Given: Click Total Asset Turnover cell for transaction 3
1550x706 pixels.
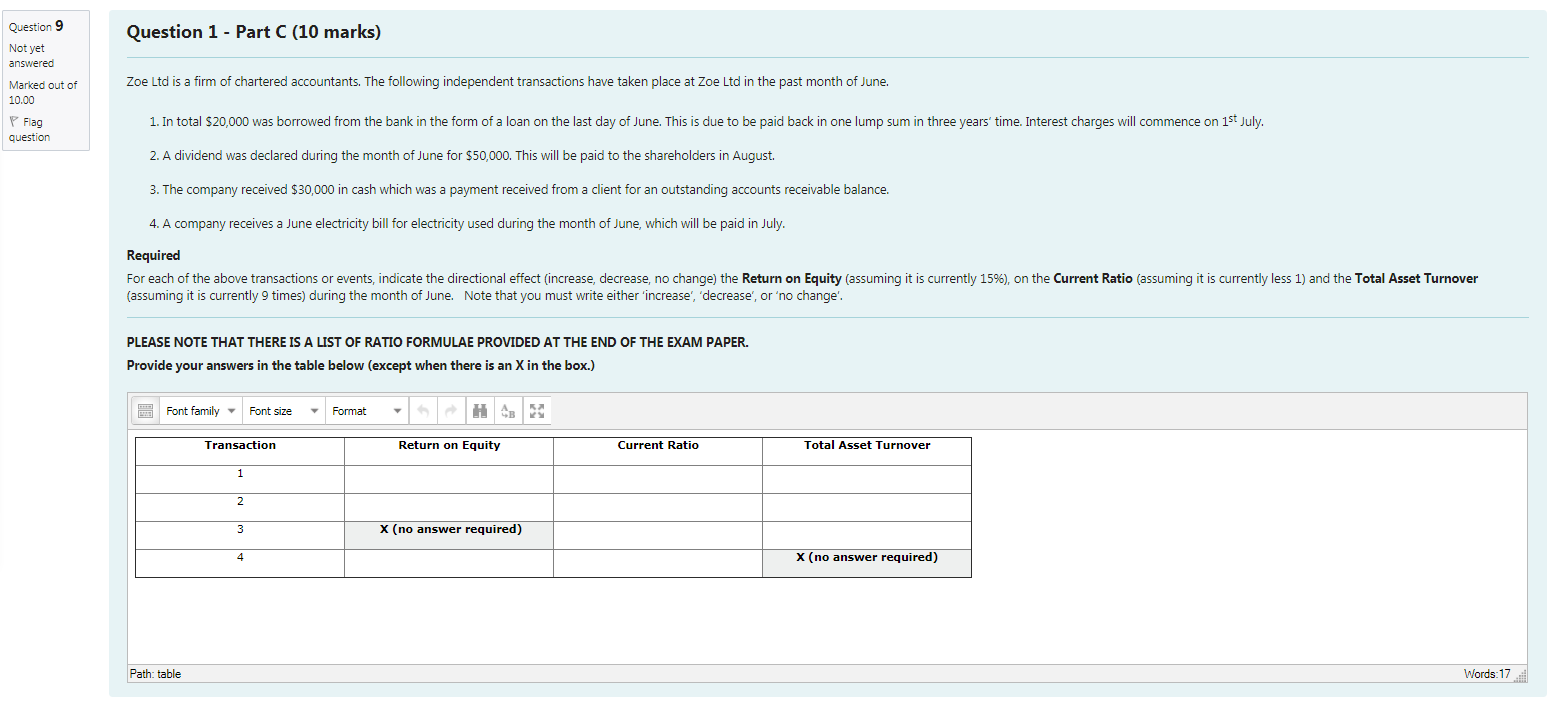Looking at the screenshot, I should (867, 536).
